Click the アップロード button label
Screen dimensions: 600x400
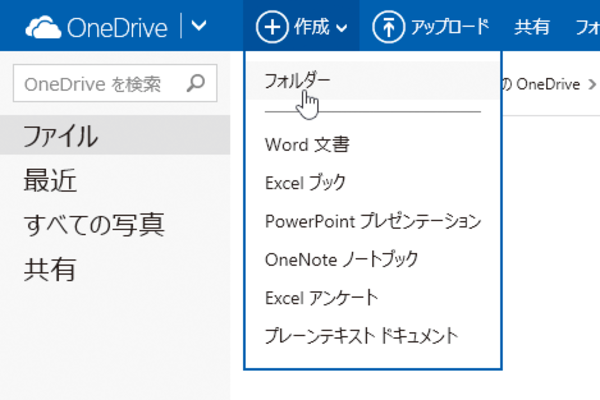click(450, 27)
